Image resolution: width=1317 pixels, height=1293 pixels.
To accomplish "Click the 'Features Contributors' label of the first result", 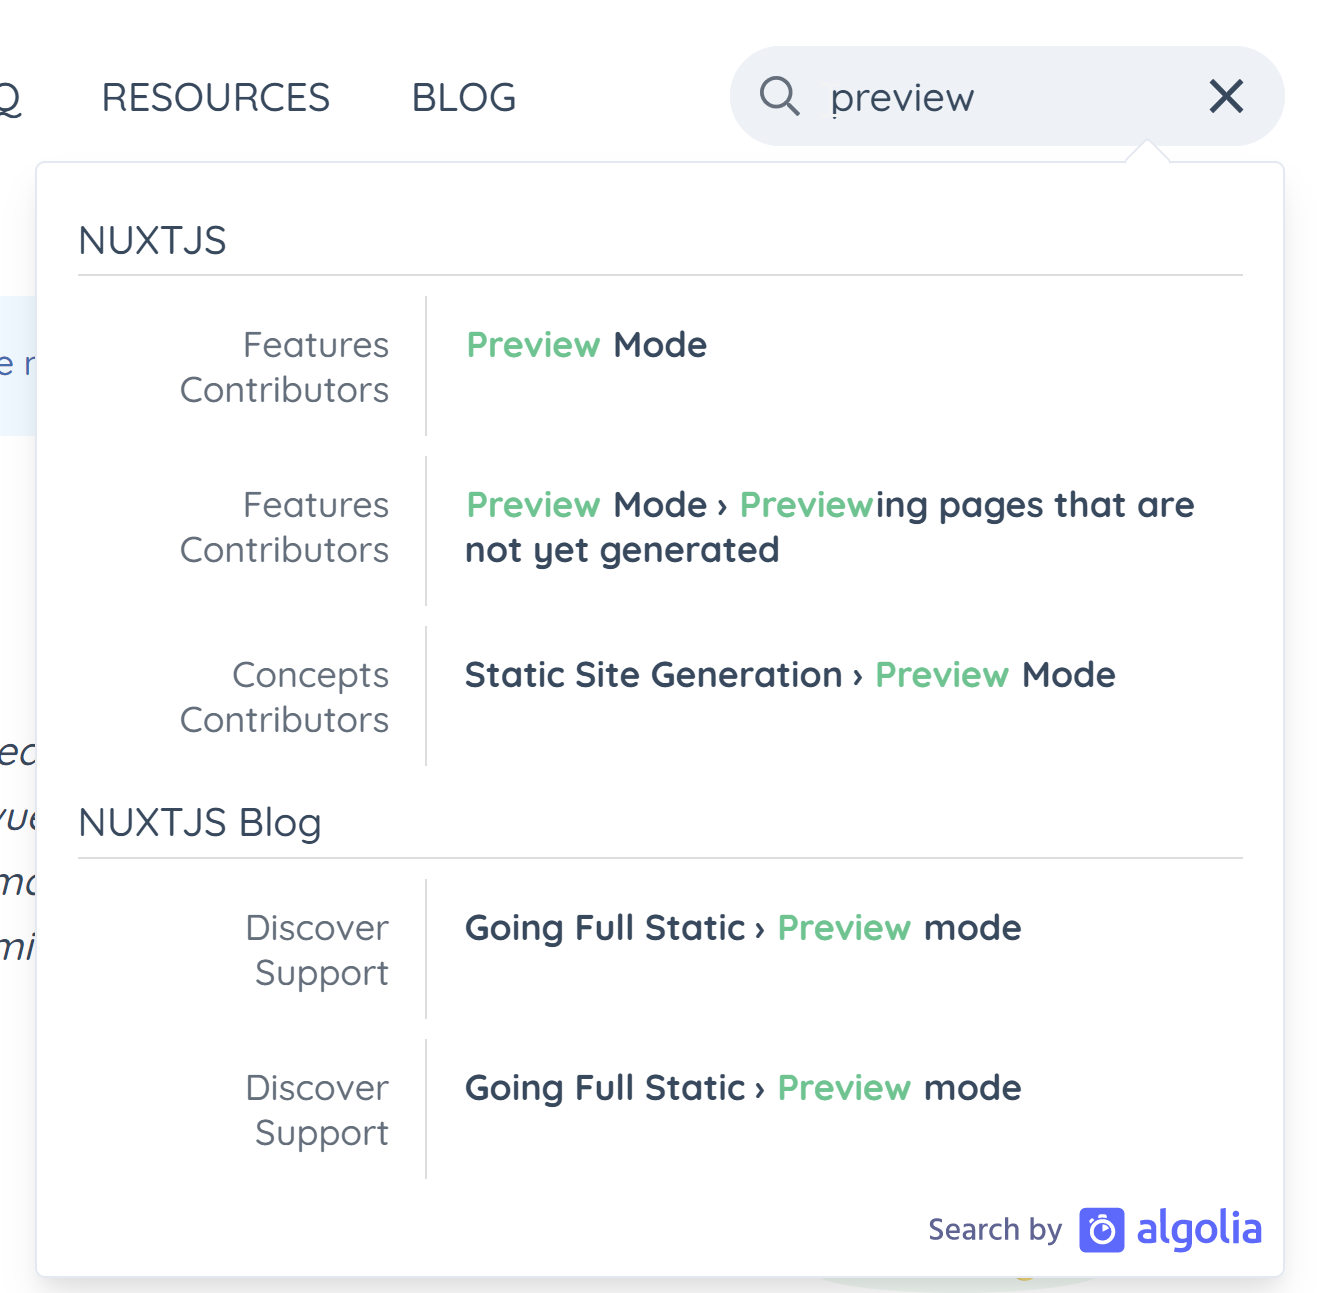I will coord(284,367).
